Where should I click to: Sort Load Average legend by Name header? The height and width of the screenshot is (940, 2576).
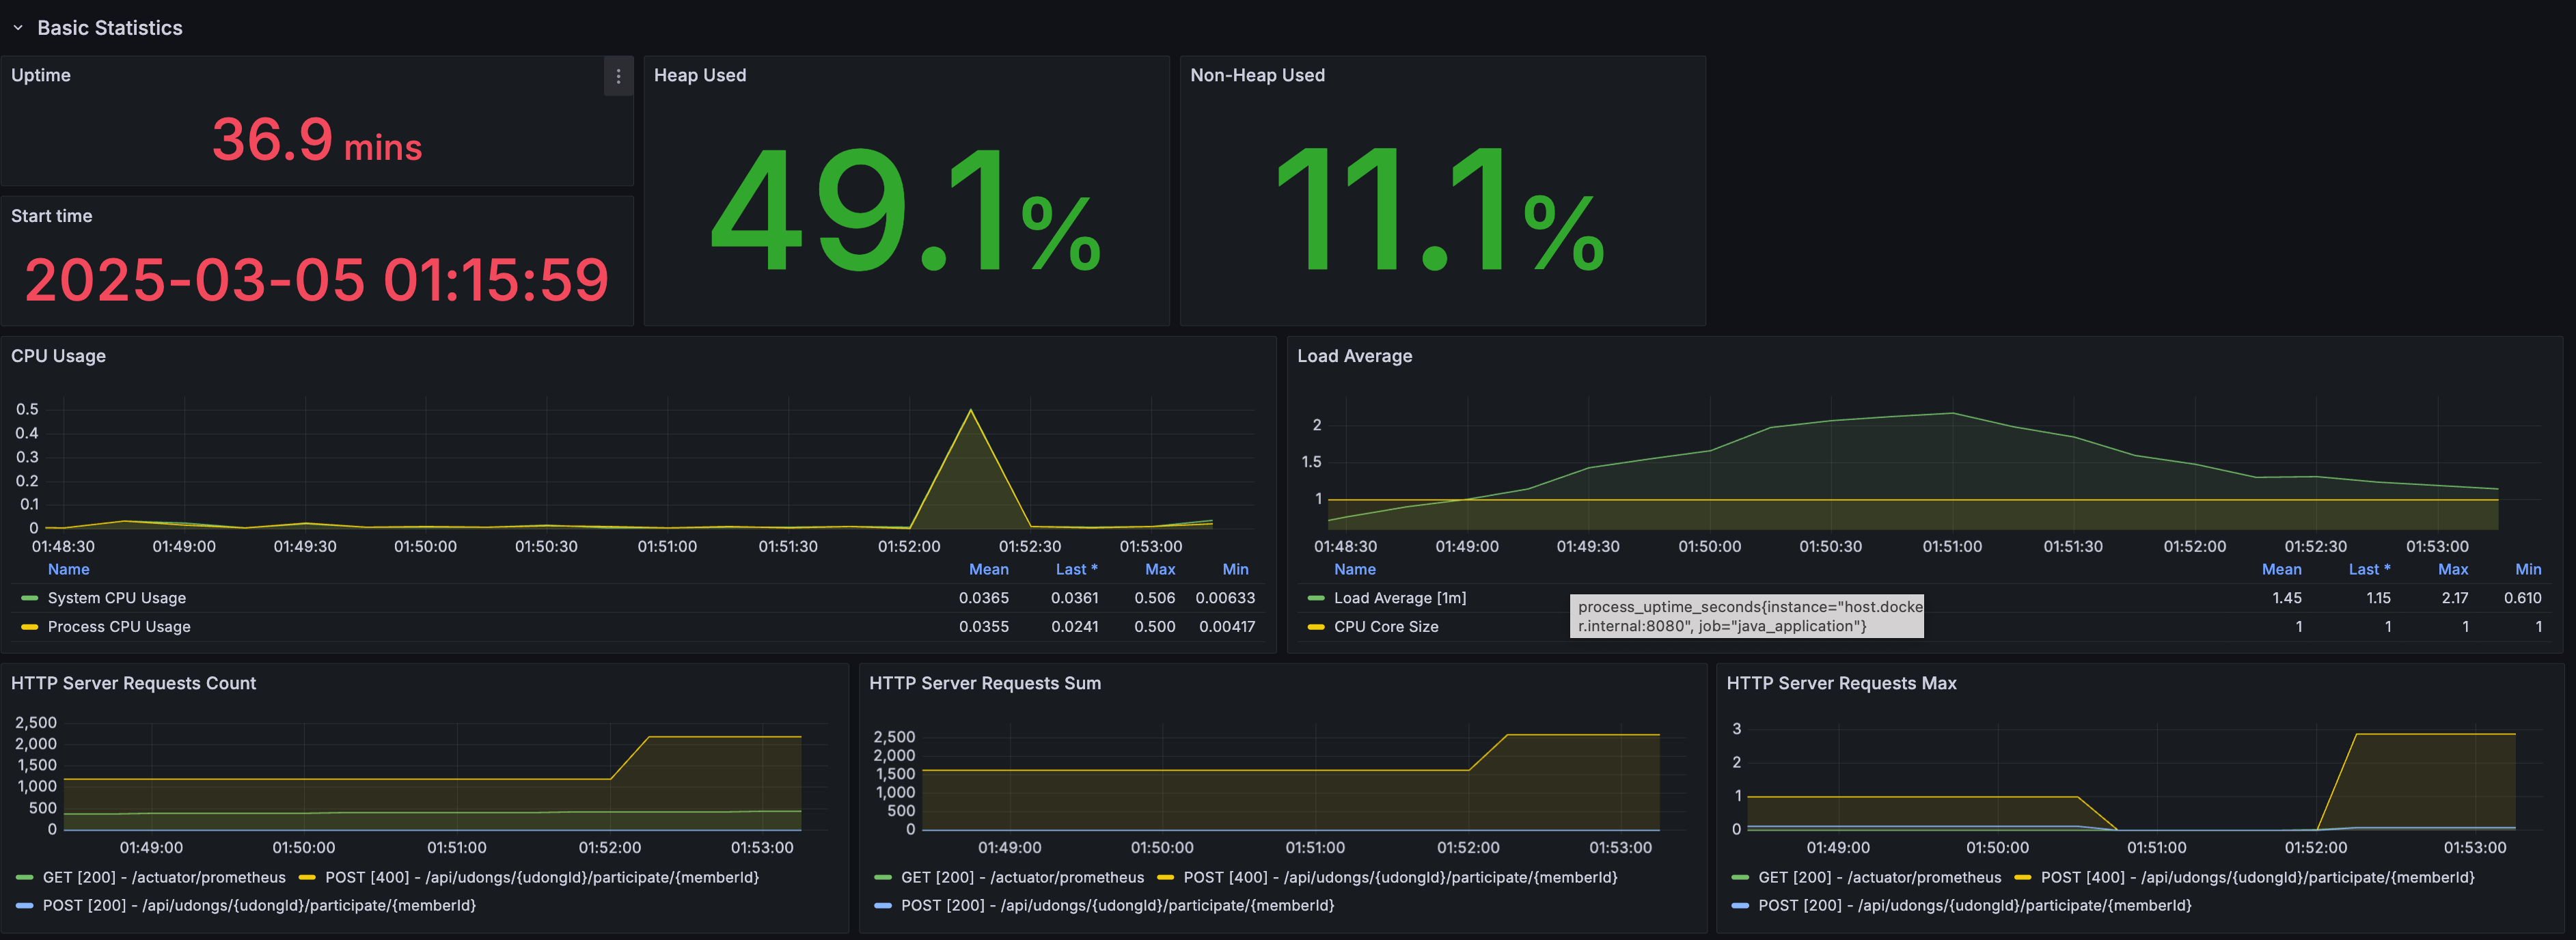pyautogui.click(x=1354, y=569)
